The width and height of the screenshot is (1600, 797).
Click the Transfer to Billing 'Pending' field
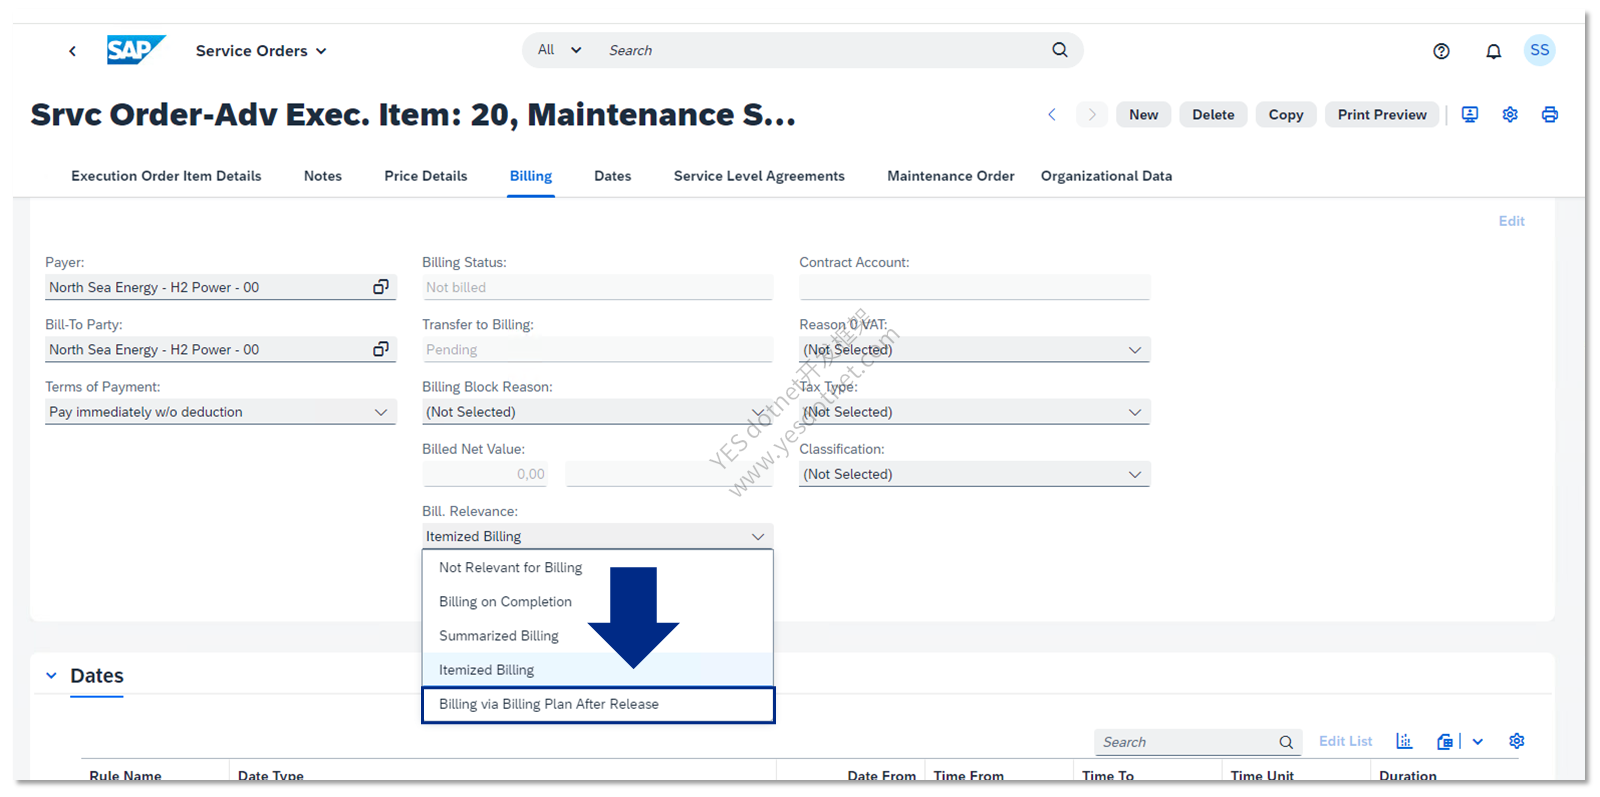pos(597,350)
